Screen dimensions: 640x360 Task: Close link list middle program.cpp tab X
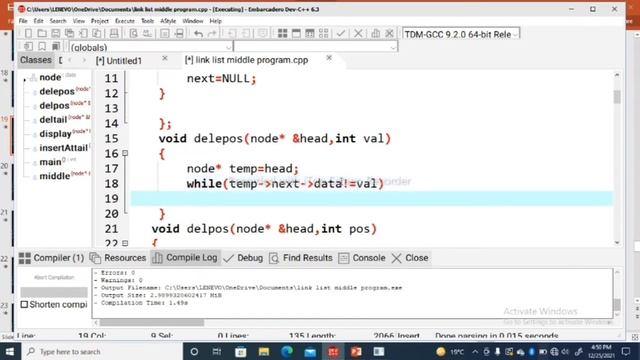click(x=329, y=58)
